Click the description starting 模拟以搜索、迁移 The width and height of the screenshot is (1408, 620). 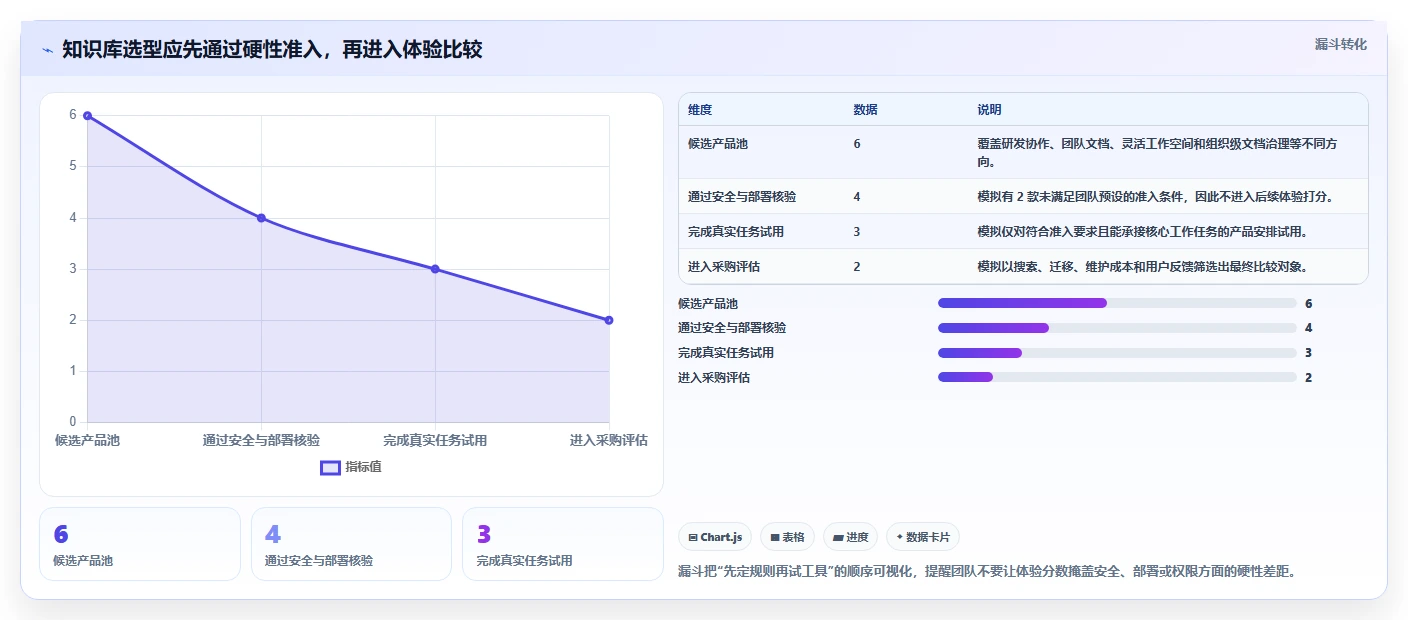coord(1143,266)
